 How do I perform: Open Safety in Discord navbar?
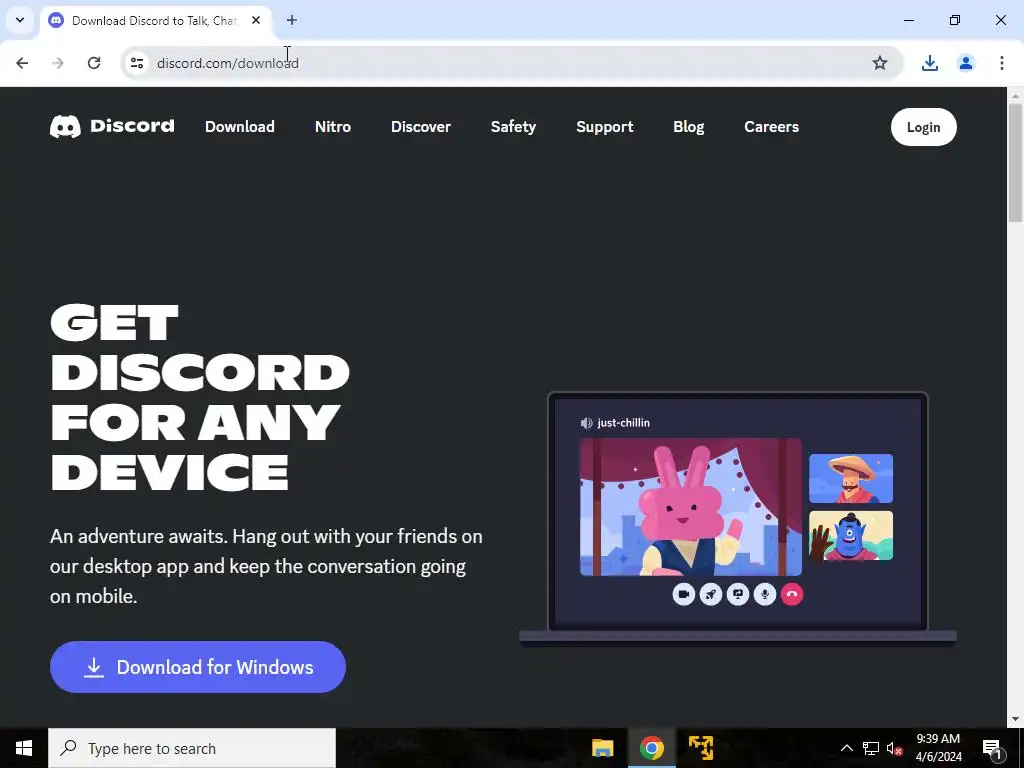513,127
